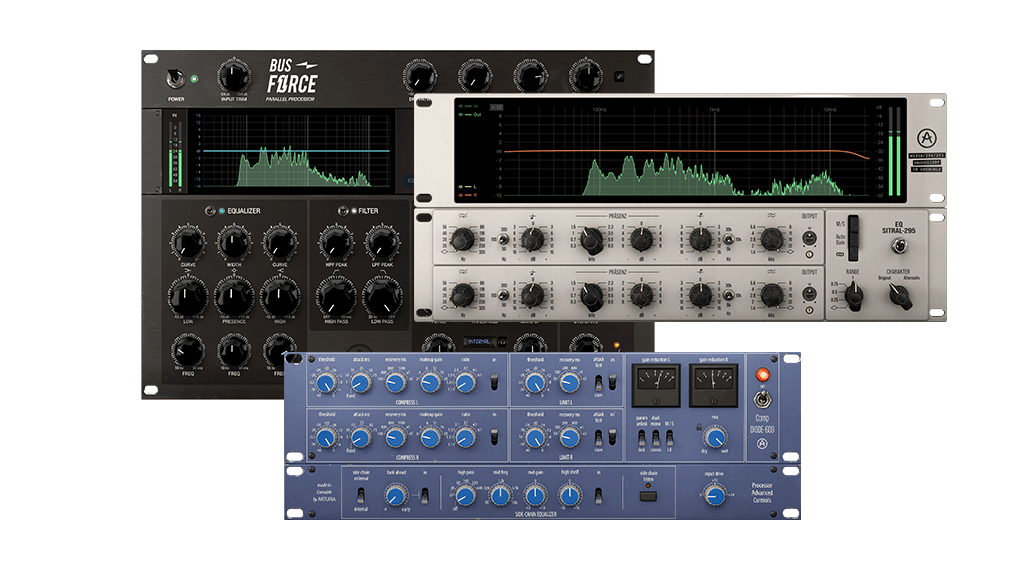The image size is (1034, 580).
Task: Click the top-row OUTPUT knob on Sitral
Action: click(x=809, y=237)
